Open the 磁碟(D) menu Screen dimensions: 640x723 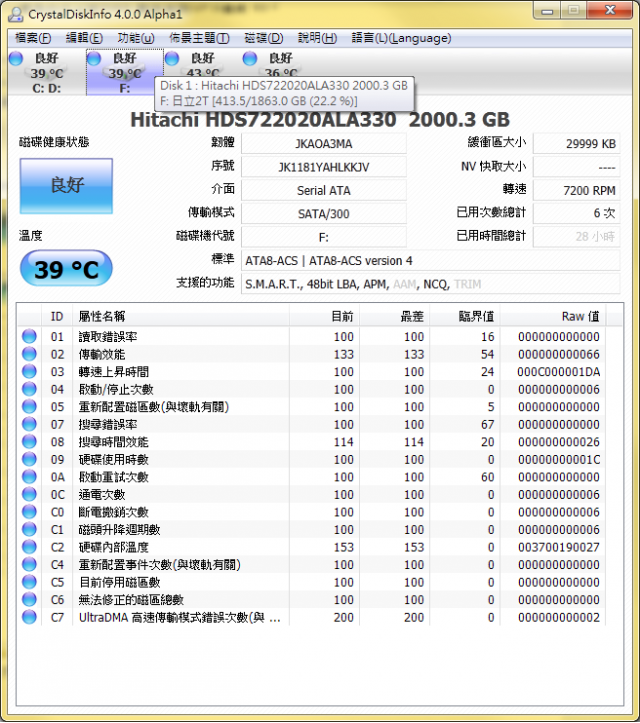tap(263, 38)
